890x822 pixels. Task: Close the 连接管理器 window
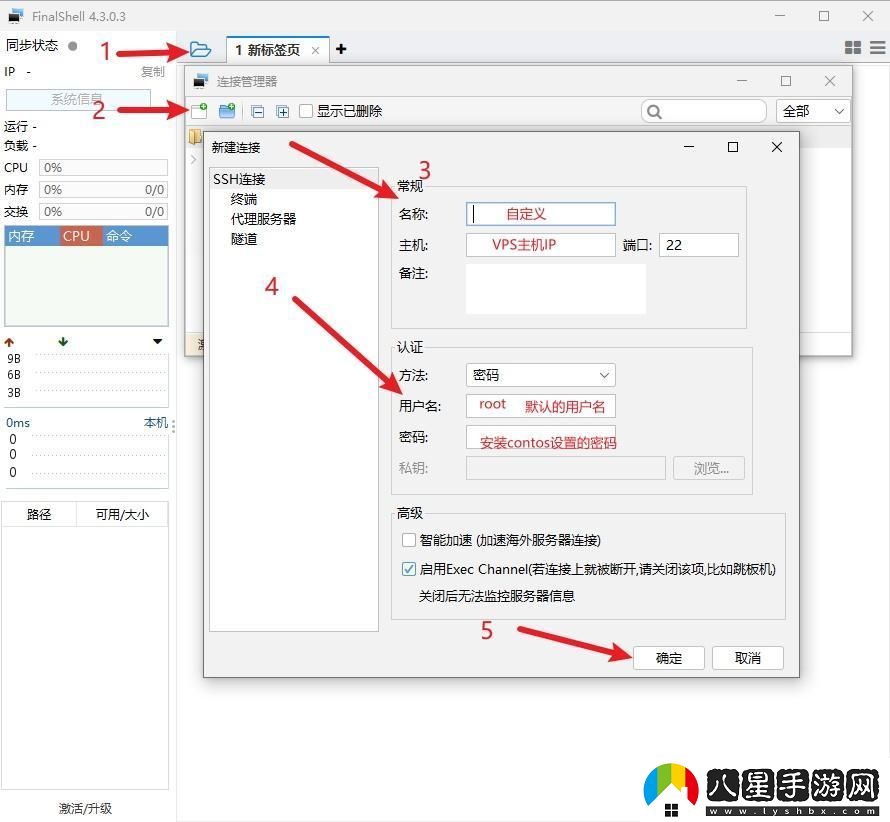[x=830, y=81]
